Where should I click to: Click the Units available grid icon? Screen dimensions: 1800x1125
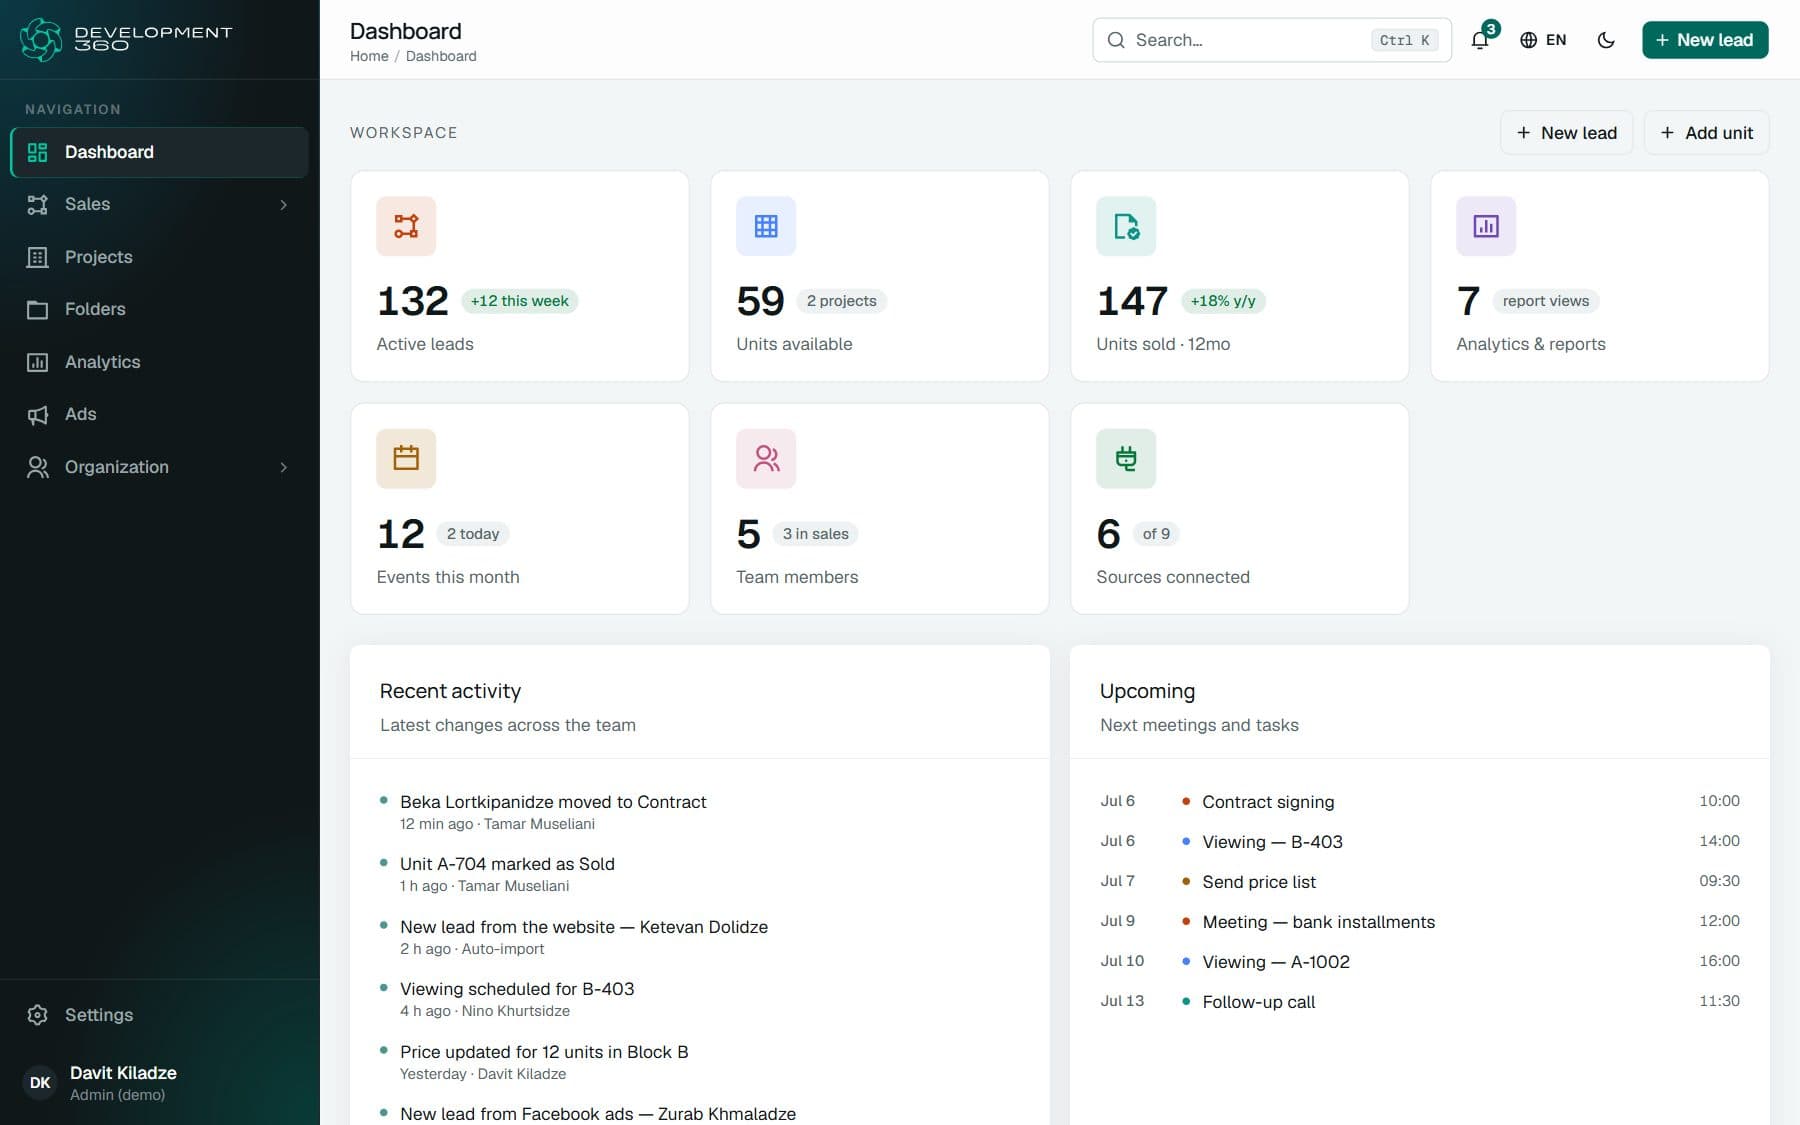(x=766, y=226)
